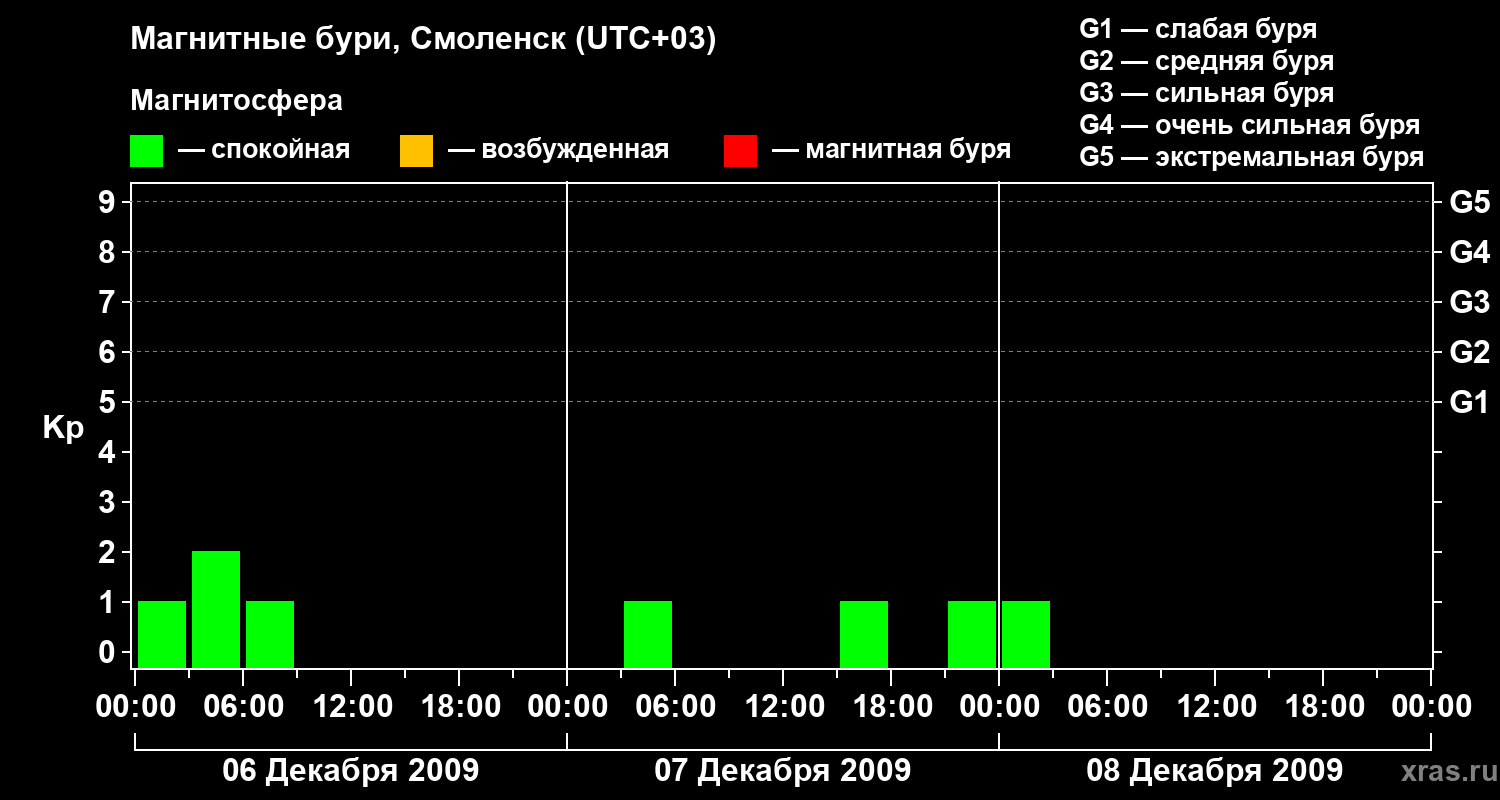
Task: Click the Kp value 9 on left axis
Action: 109,202
